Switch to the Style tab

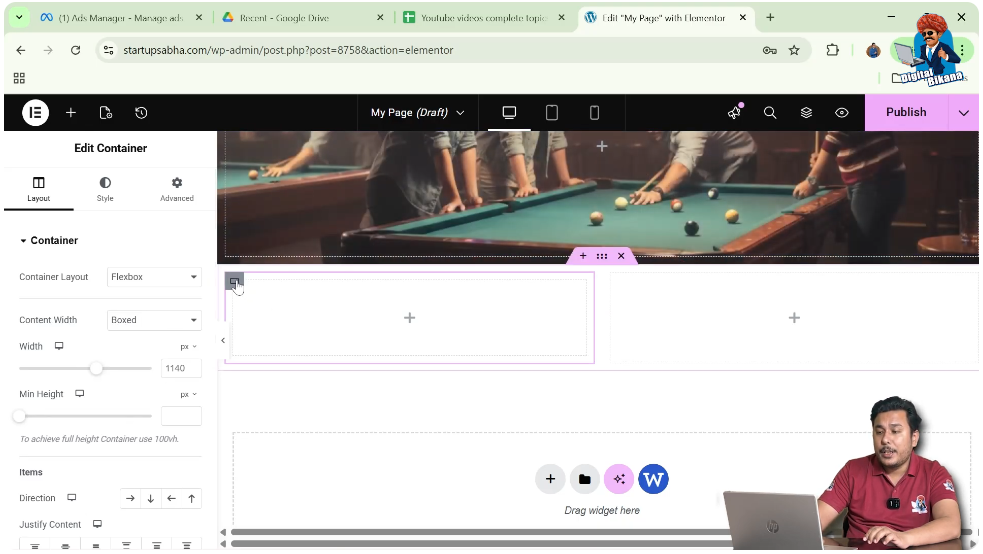point(105,189)
